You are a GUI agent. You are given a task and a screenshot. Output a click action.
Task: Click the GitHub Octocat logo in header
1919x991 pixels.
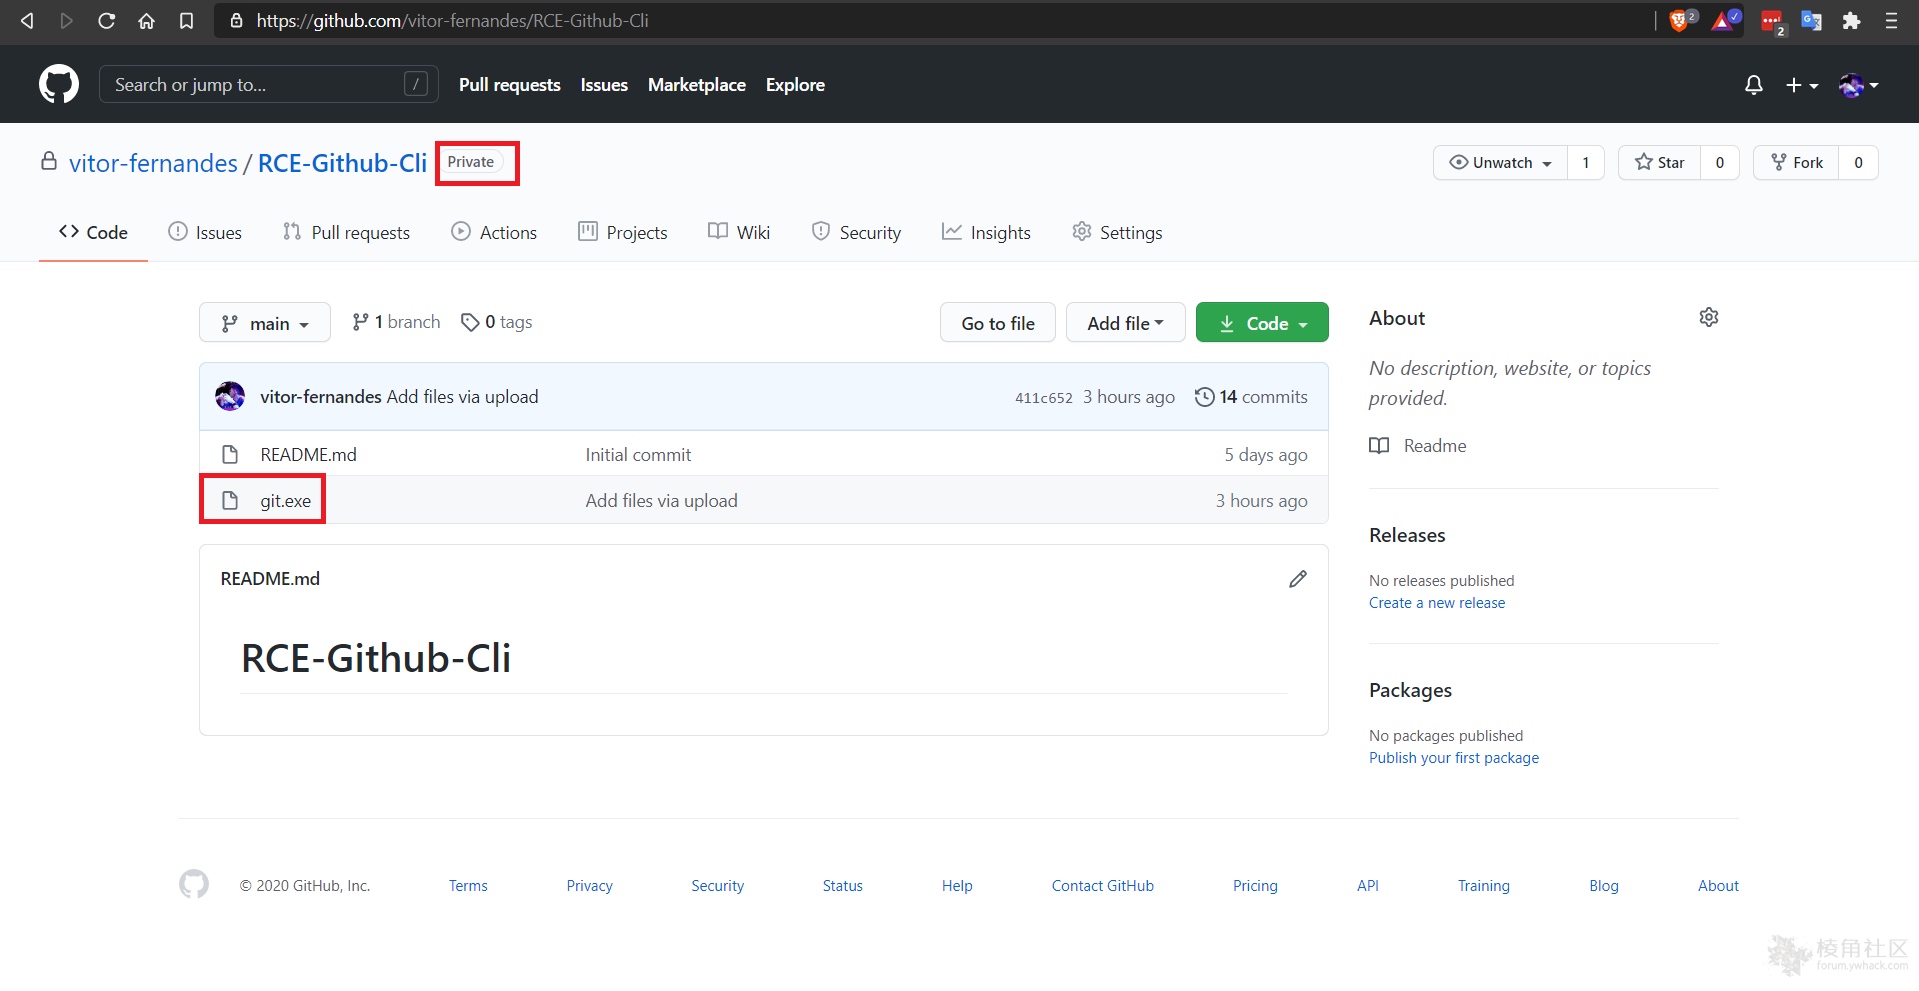pos(59,85)
